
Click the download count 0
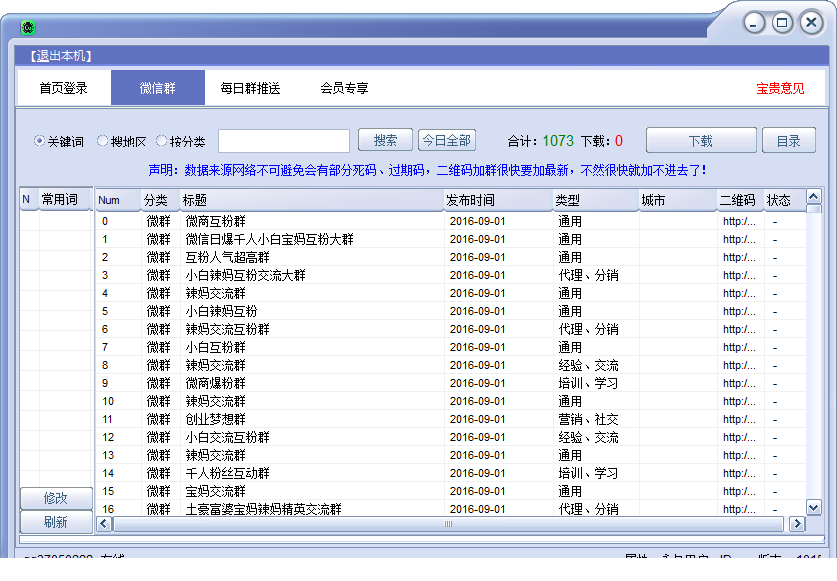619,141
